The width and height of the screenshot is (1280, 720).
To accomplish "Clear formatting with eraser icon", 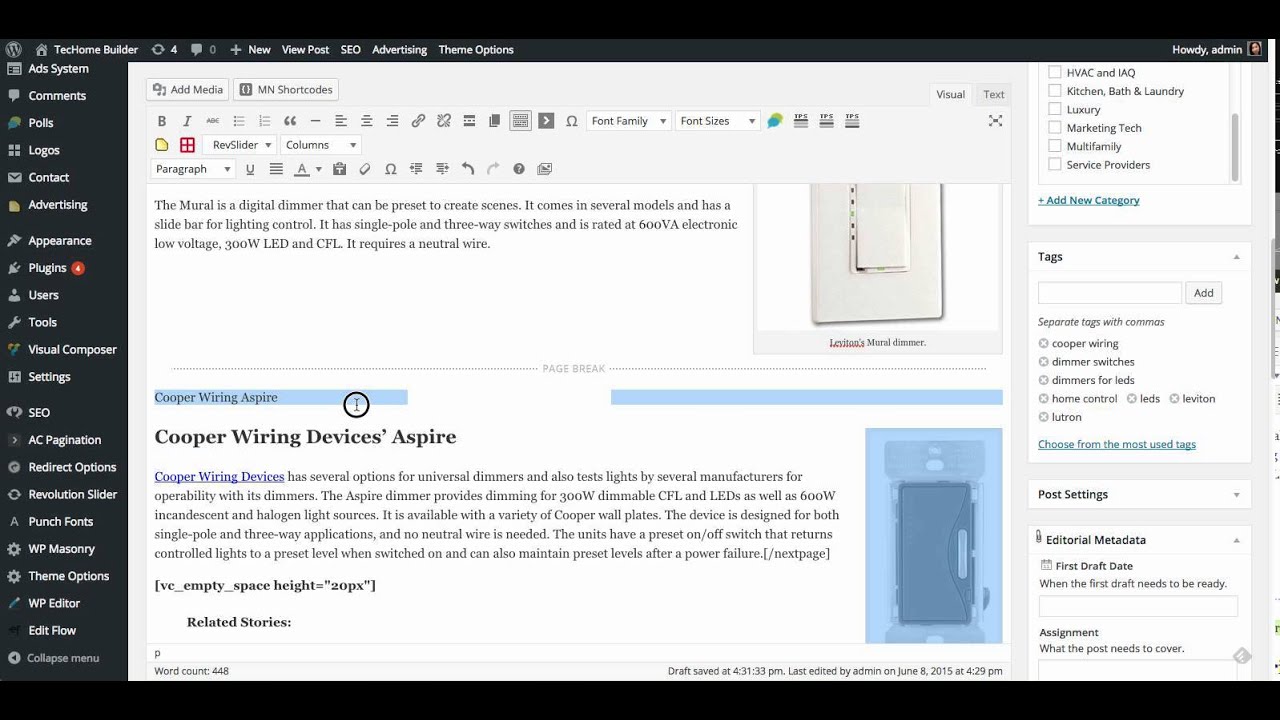I will (x=365, y=169).
